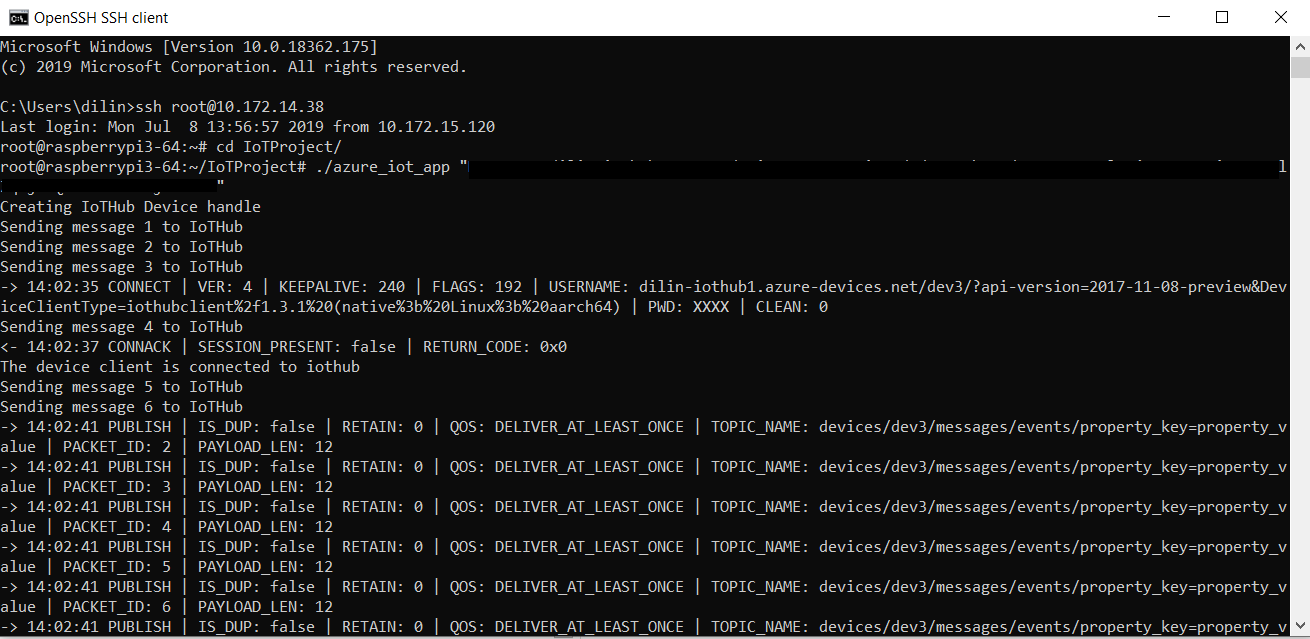Click 'PACKET_ID: 6' text
This screenshot has height=639, width=1310.
pos(117,607)
